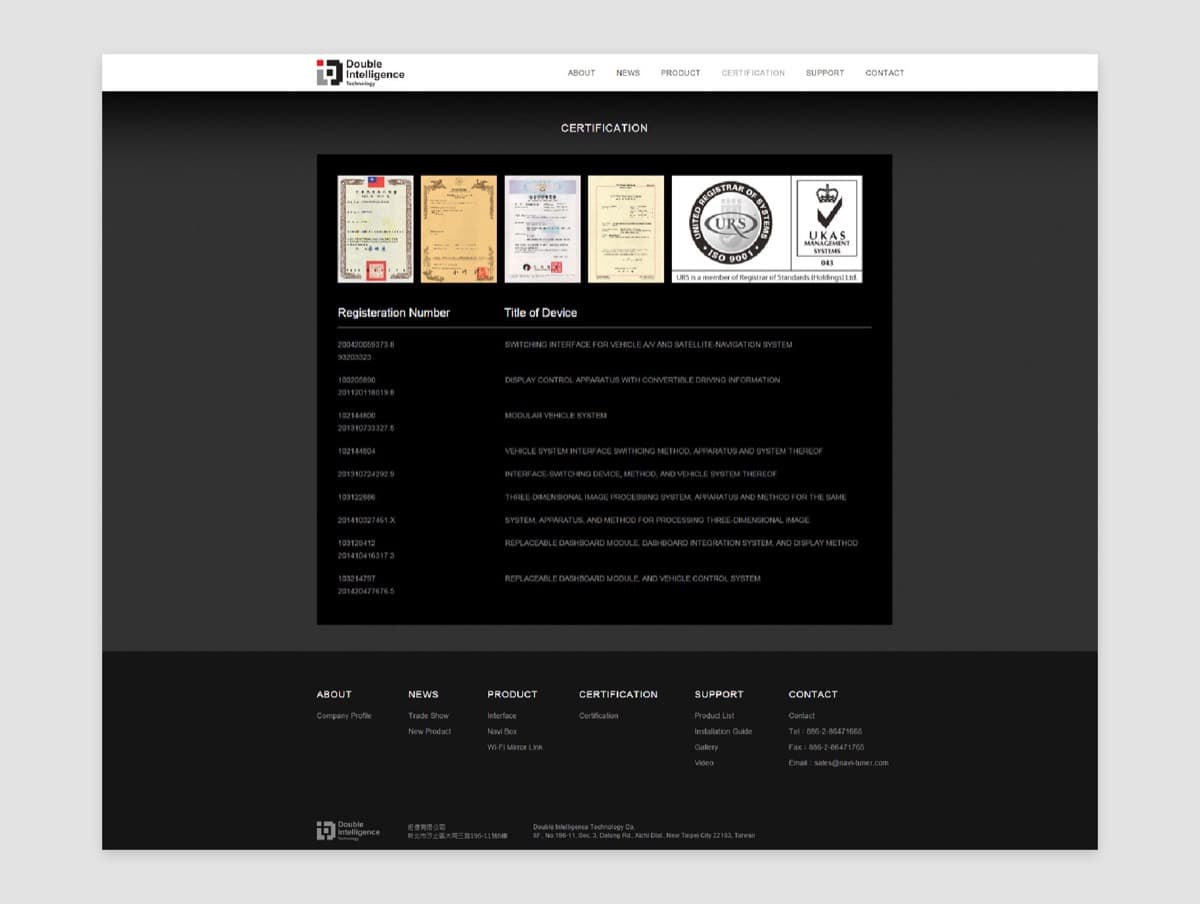Open the Gallery footer link

pyautogui.click(x=706, y=747)
